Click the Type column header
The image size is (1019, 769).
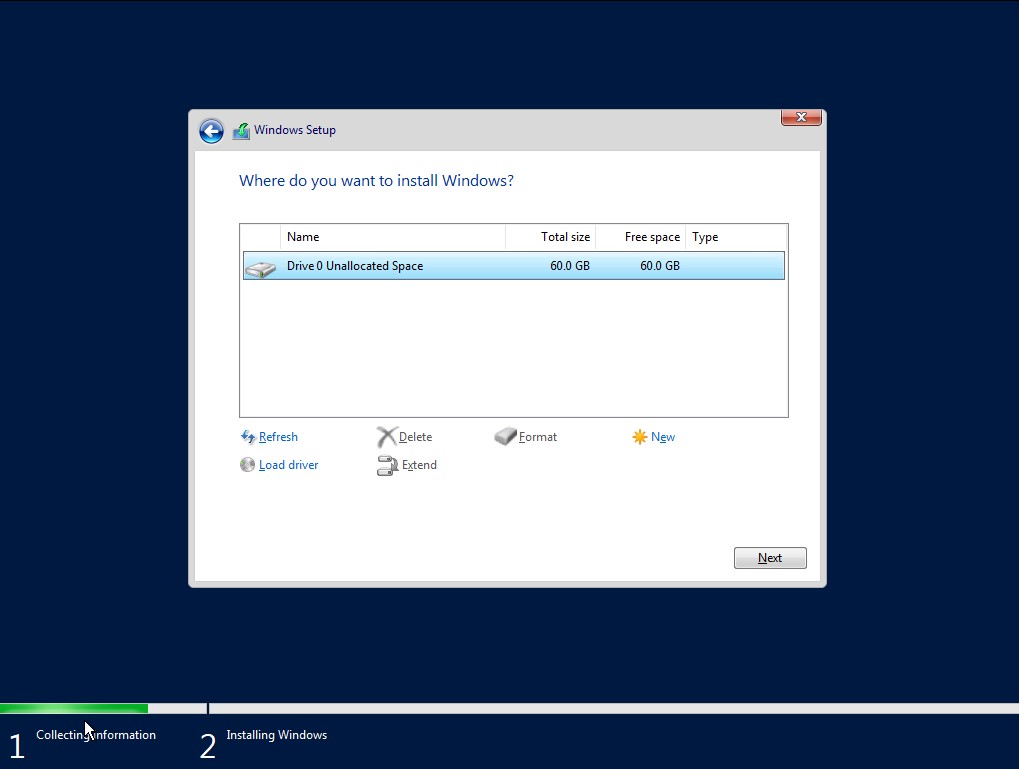pos(704,236)
